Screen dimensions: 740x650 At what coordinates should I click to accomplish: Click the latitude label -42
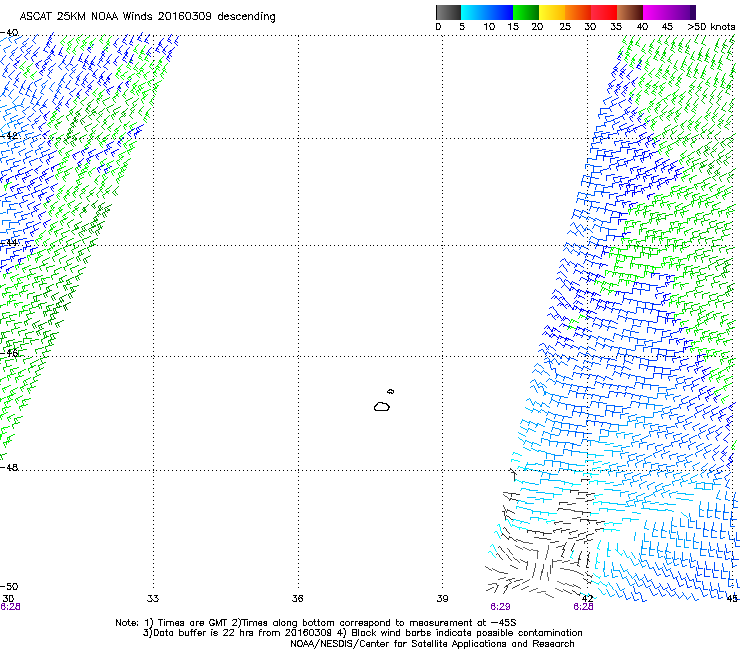[9, 136]
